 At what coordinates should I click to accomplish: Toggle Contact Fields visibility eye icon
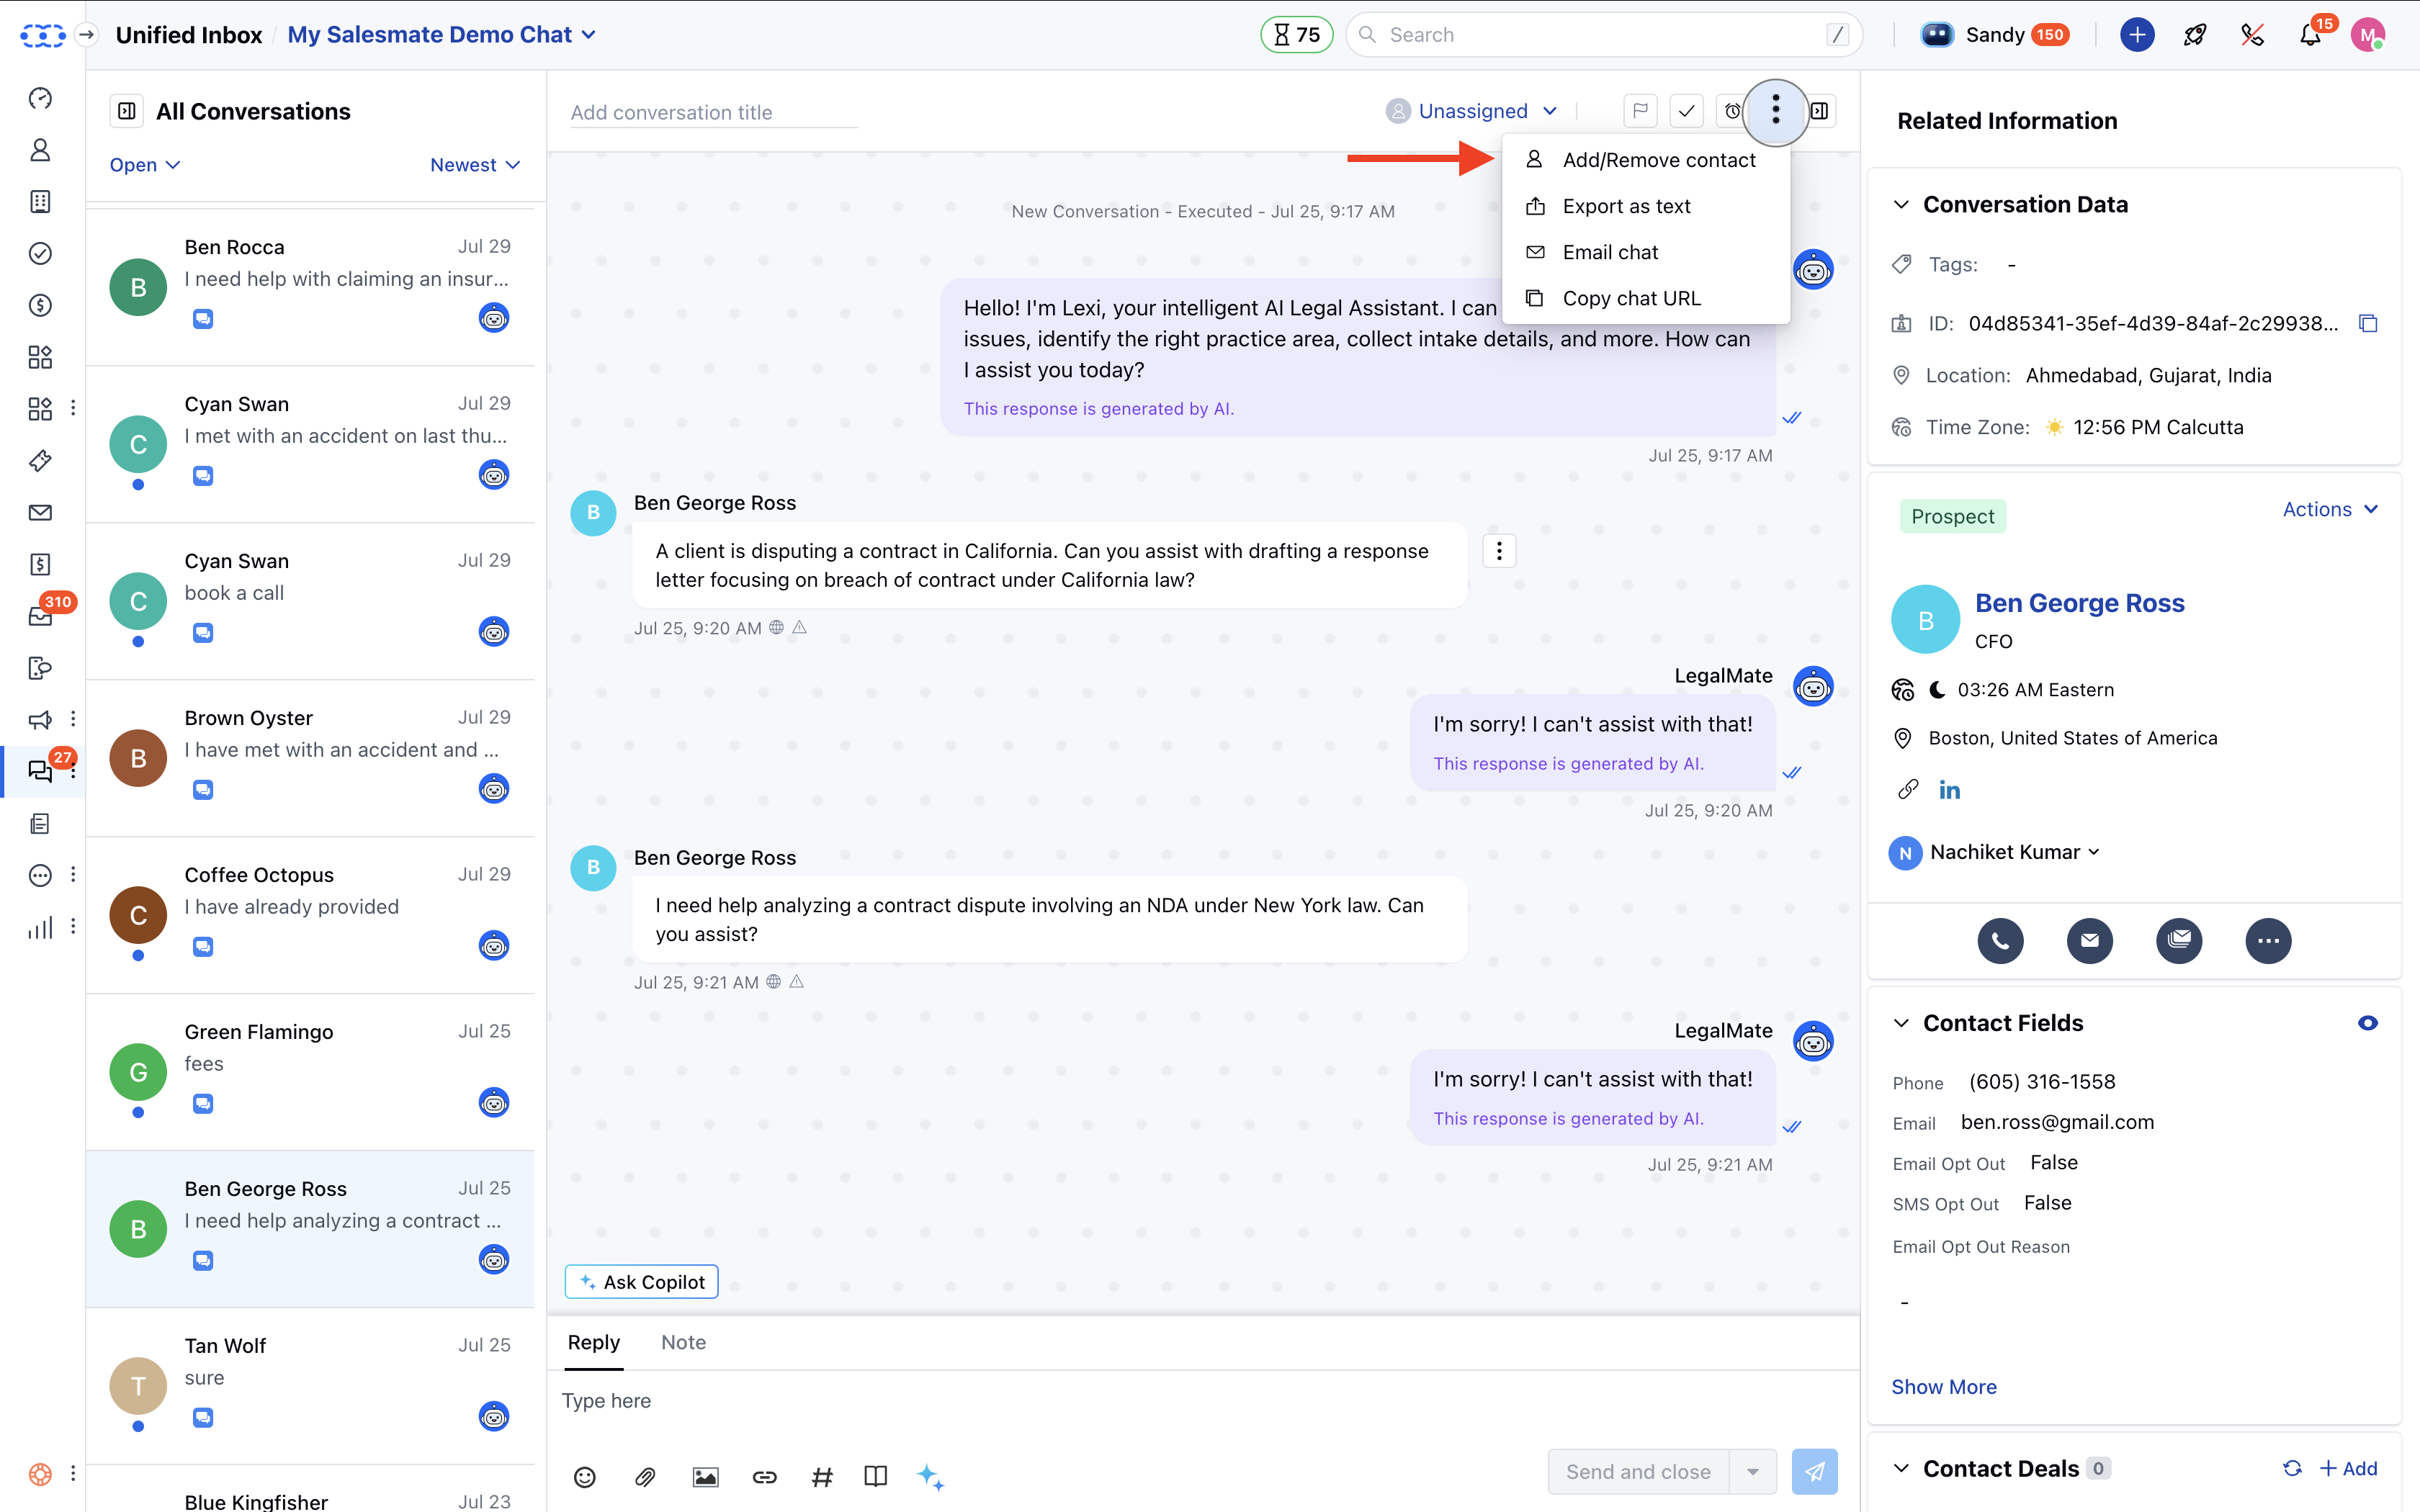[2367, 1023]
